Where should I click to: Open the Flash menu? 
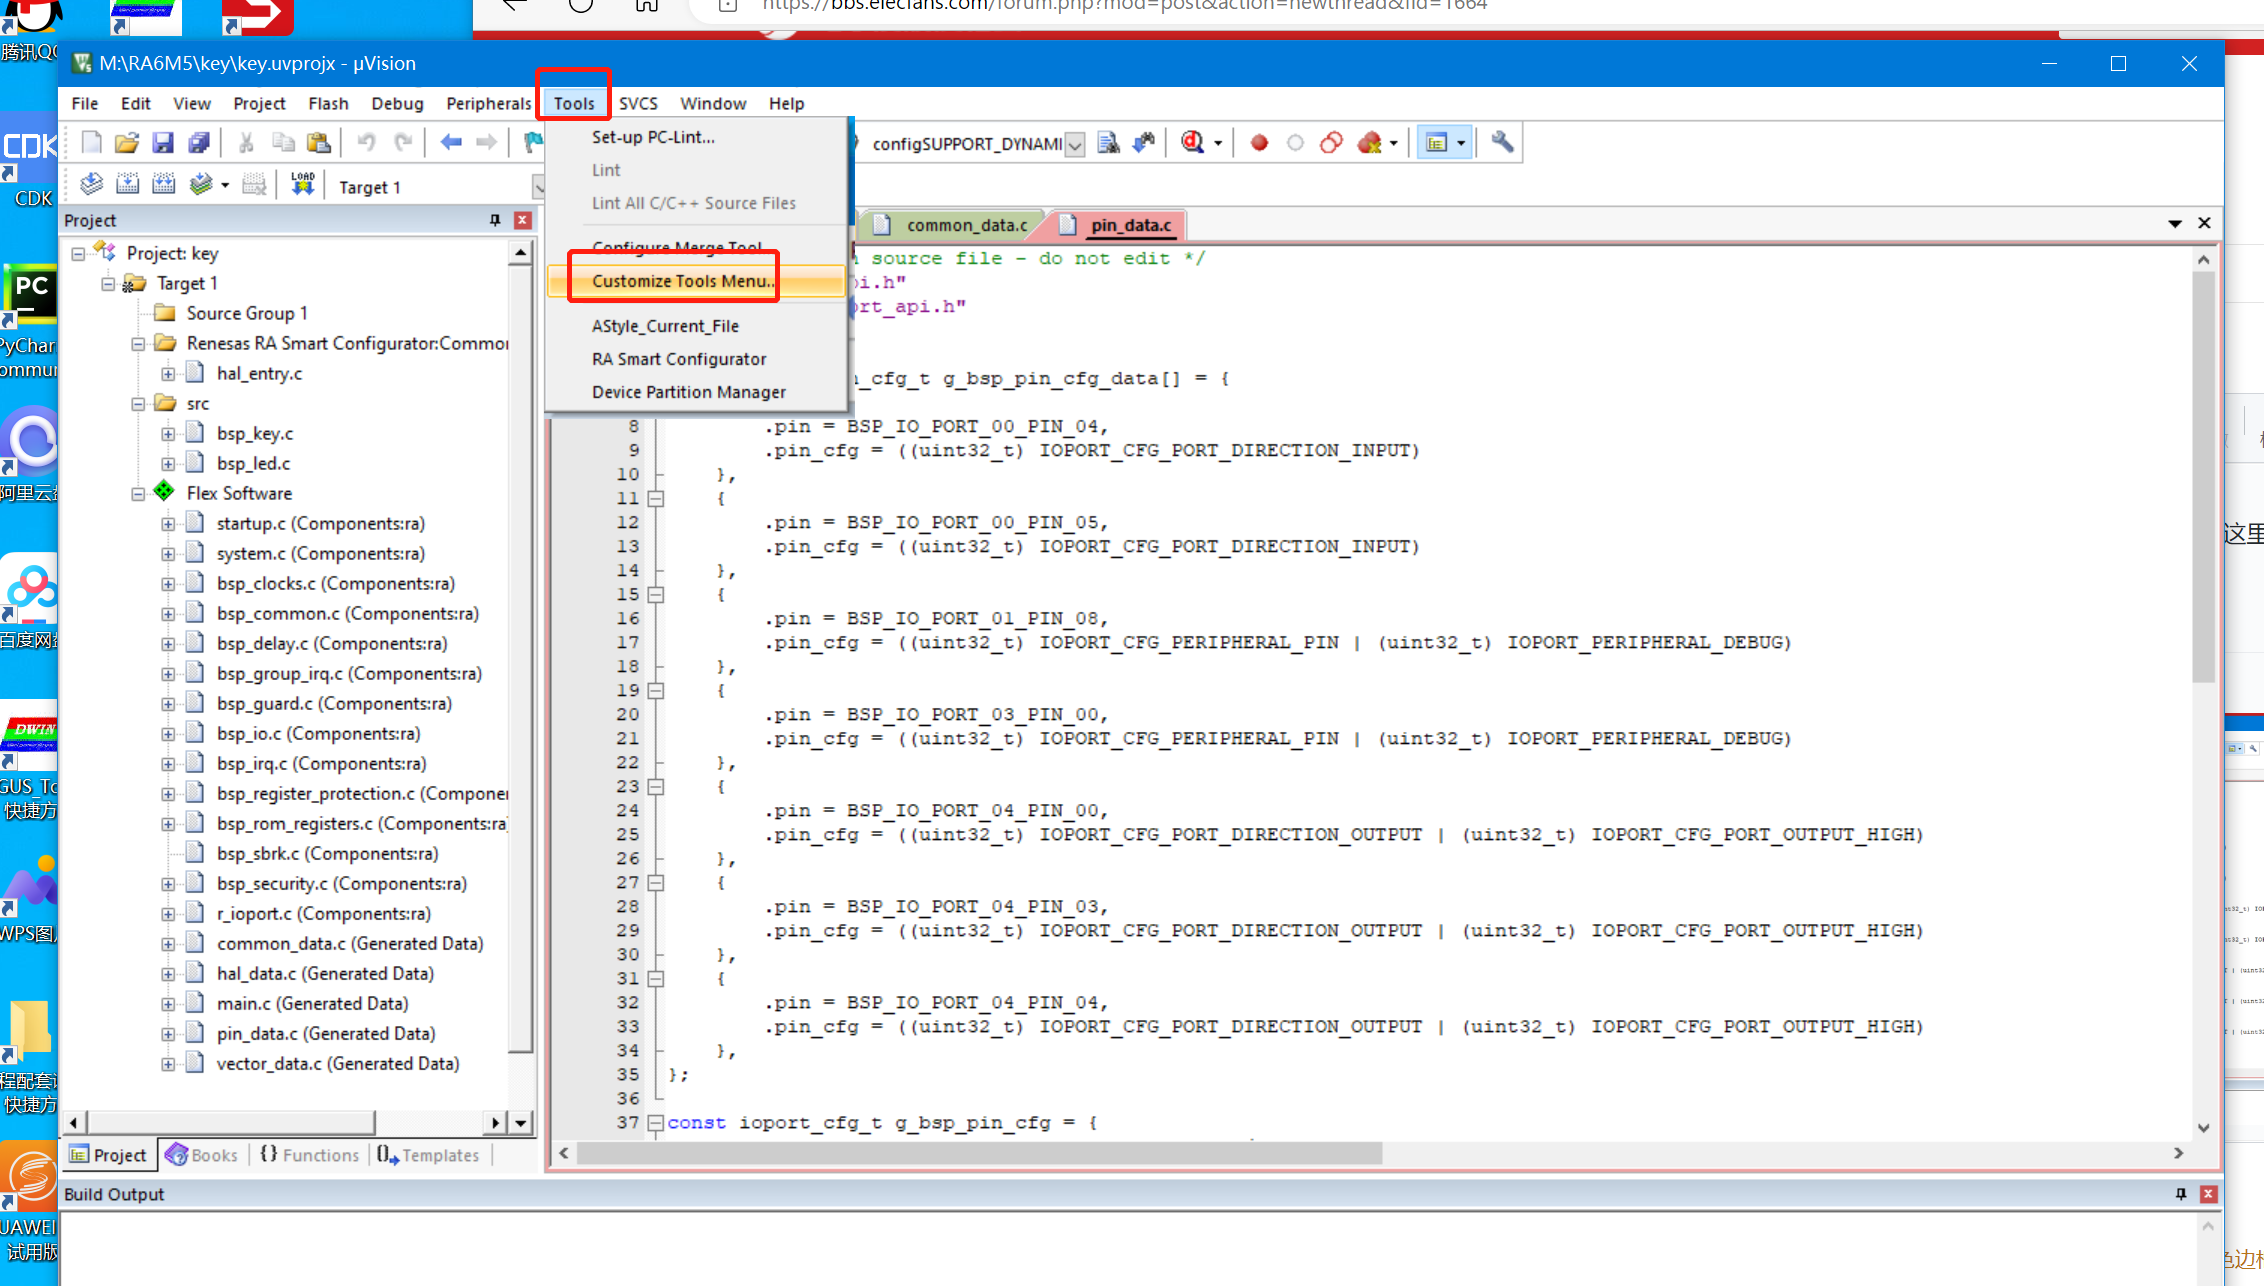point(328,103)
